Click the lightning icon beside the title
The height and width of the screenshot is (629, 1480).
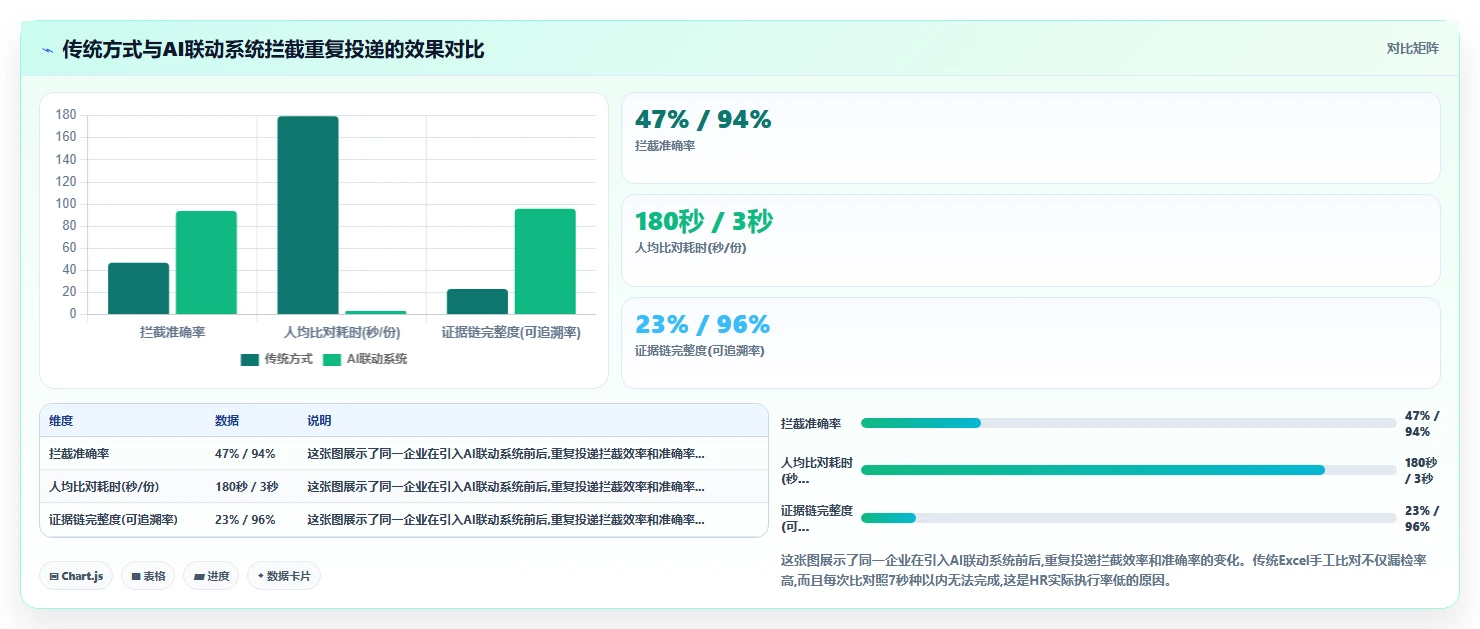click(48, 50)
